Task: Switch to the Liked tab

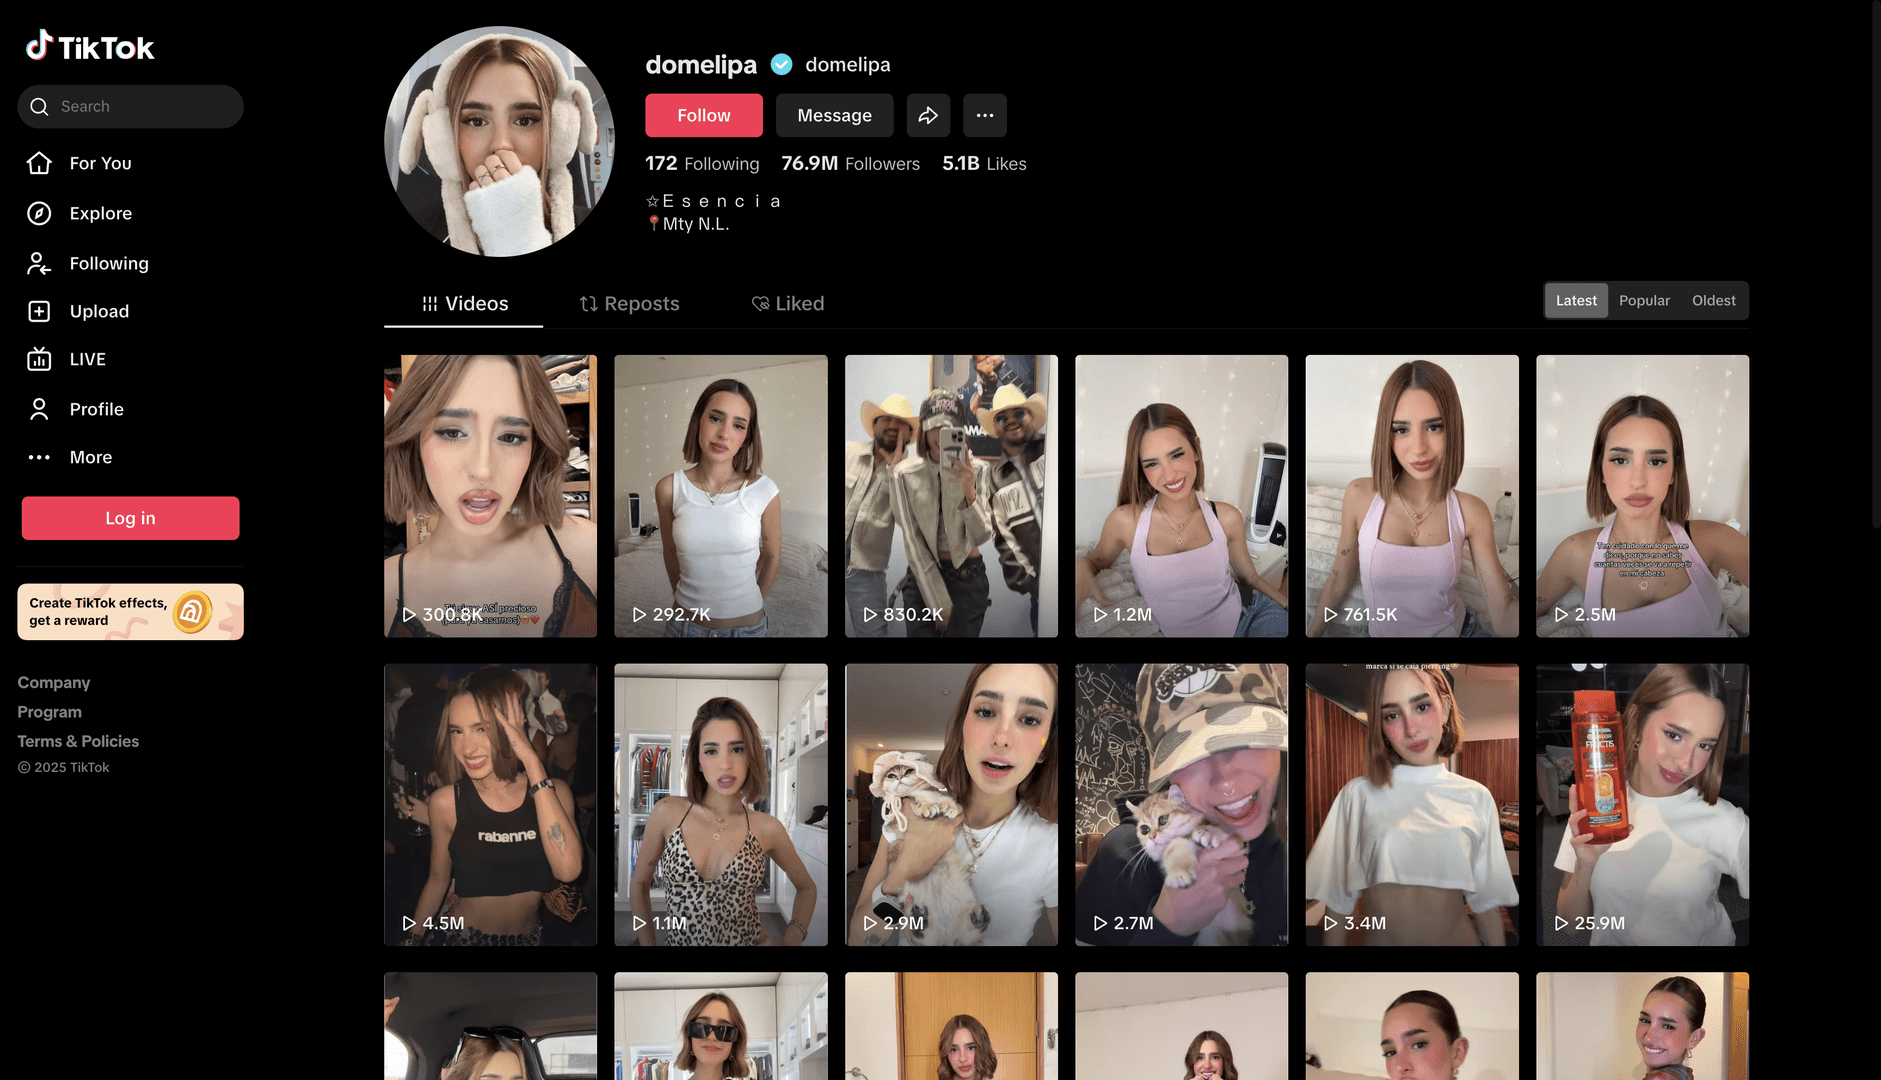Action: tap(788, 303)
